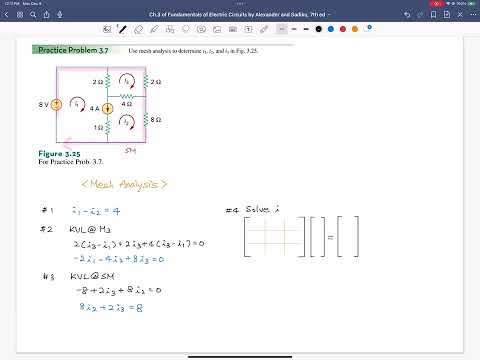Open the document title dropdown menu
This screenshot has width=480, height=360.
coord(239,15)
